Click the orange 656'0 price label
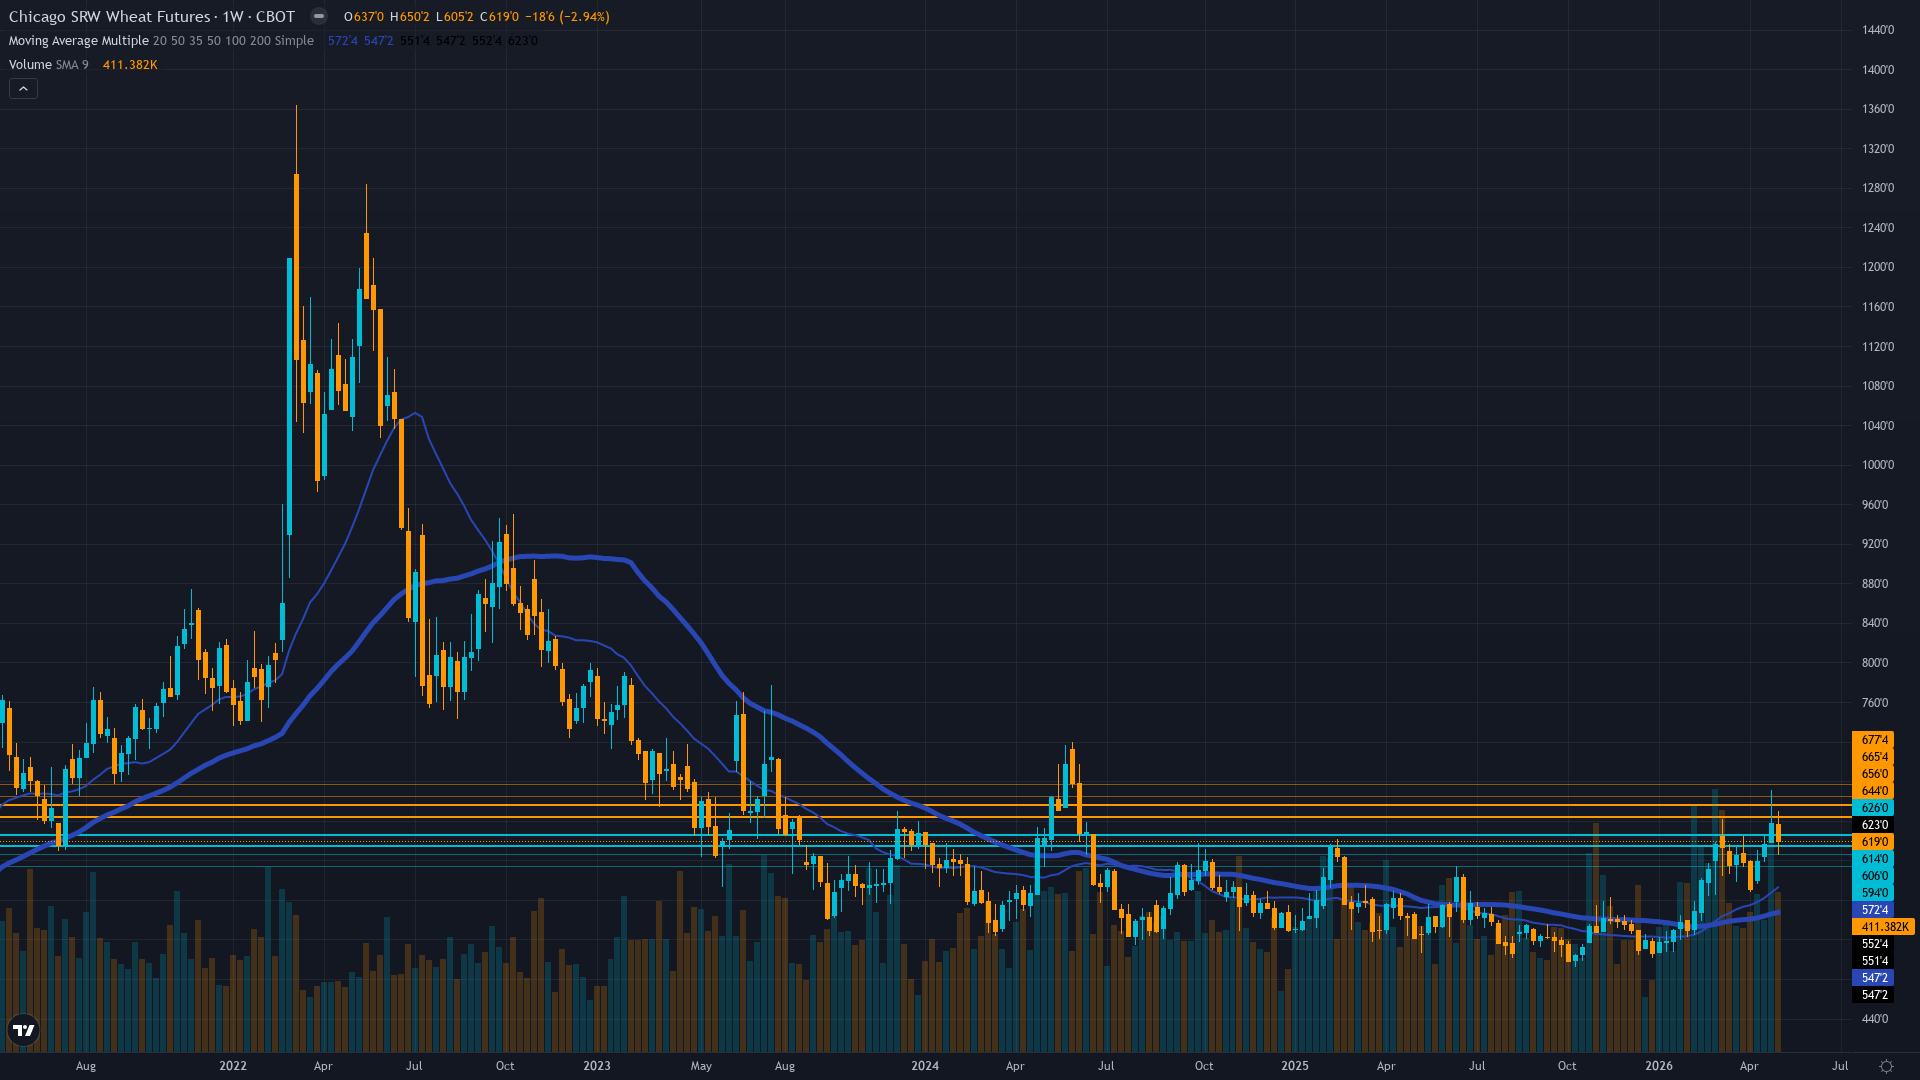Screen dimensions: 1920x1080 click(x=1874, y=774)
